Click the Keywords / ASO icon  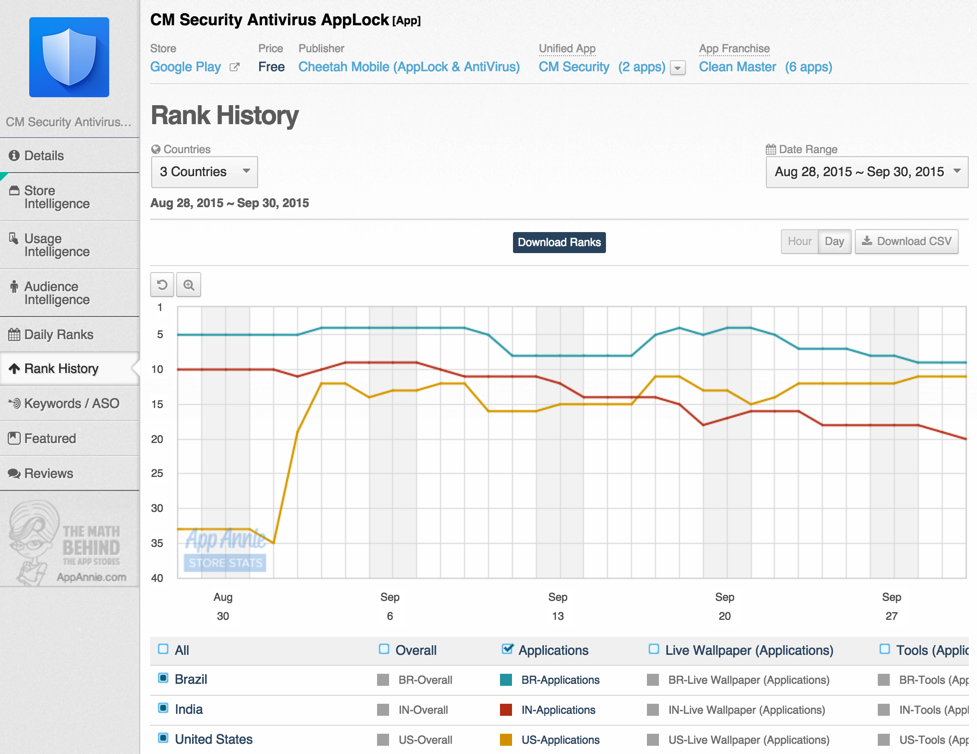[x=14, y=403]
